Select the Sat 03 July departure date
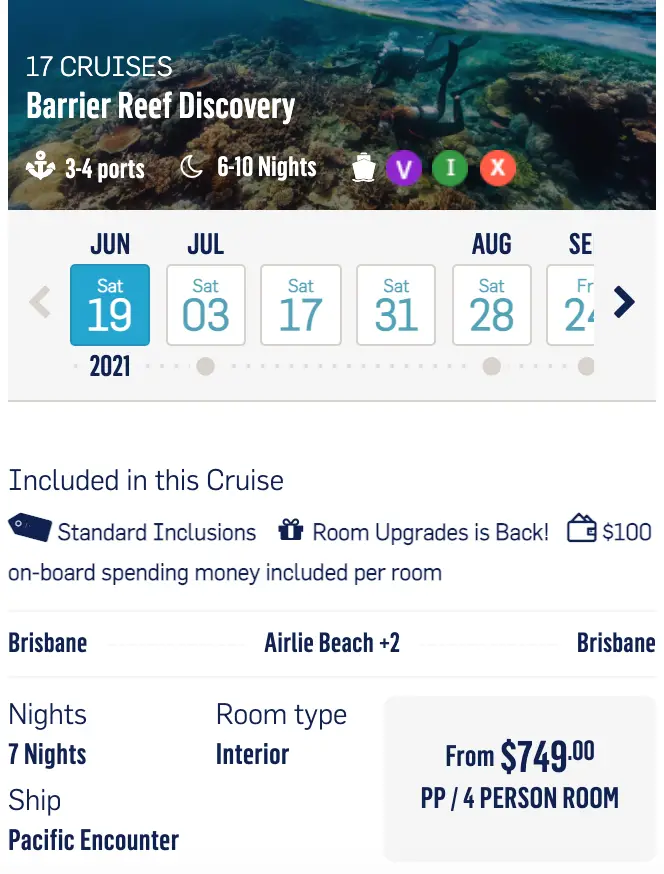The width and height of the screenshot is (664, 874). tap(206, 305)
